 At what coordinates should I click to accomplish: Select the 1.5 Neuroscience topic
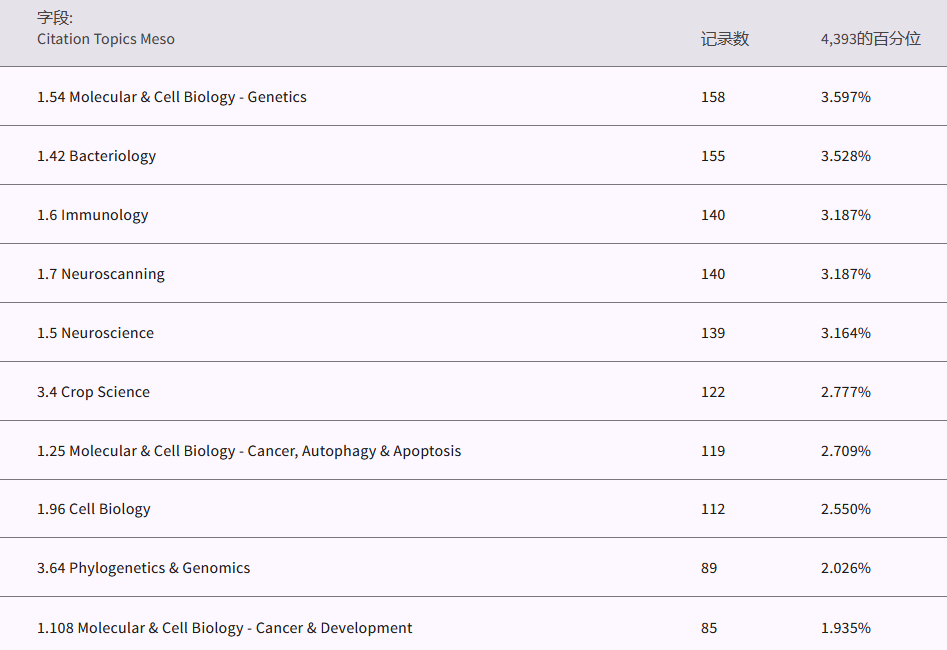96,333
